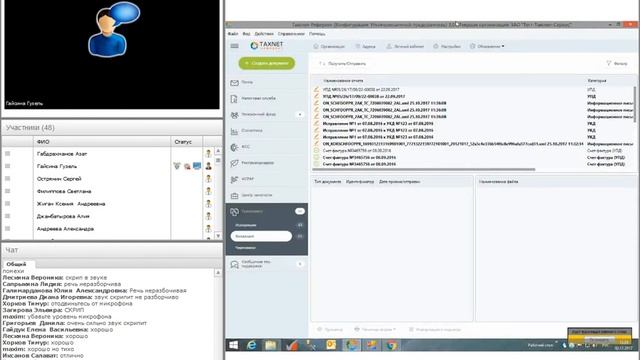This screenshot has height=360, width=640.
Task: Open the Помощь menu
Action: coord(317,34)
